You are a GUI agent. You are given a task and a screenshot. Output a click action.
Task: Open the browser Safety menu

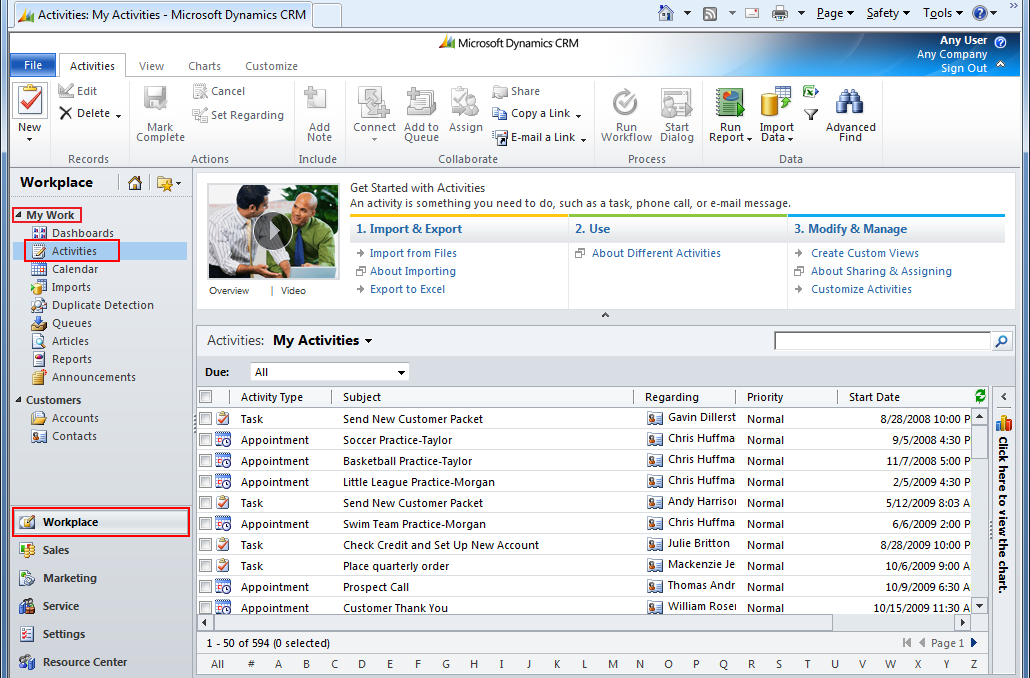tap(888, 13)
